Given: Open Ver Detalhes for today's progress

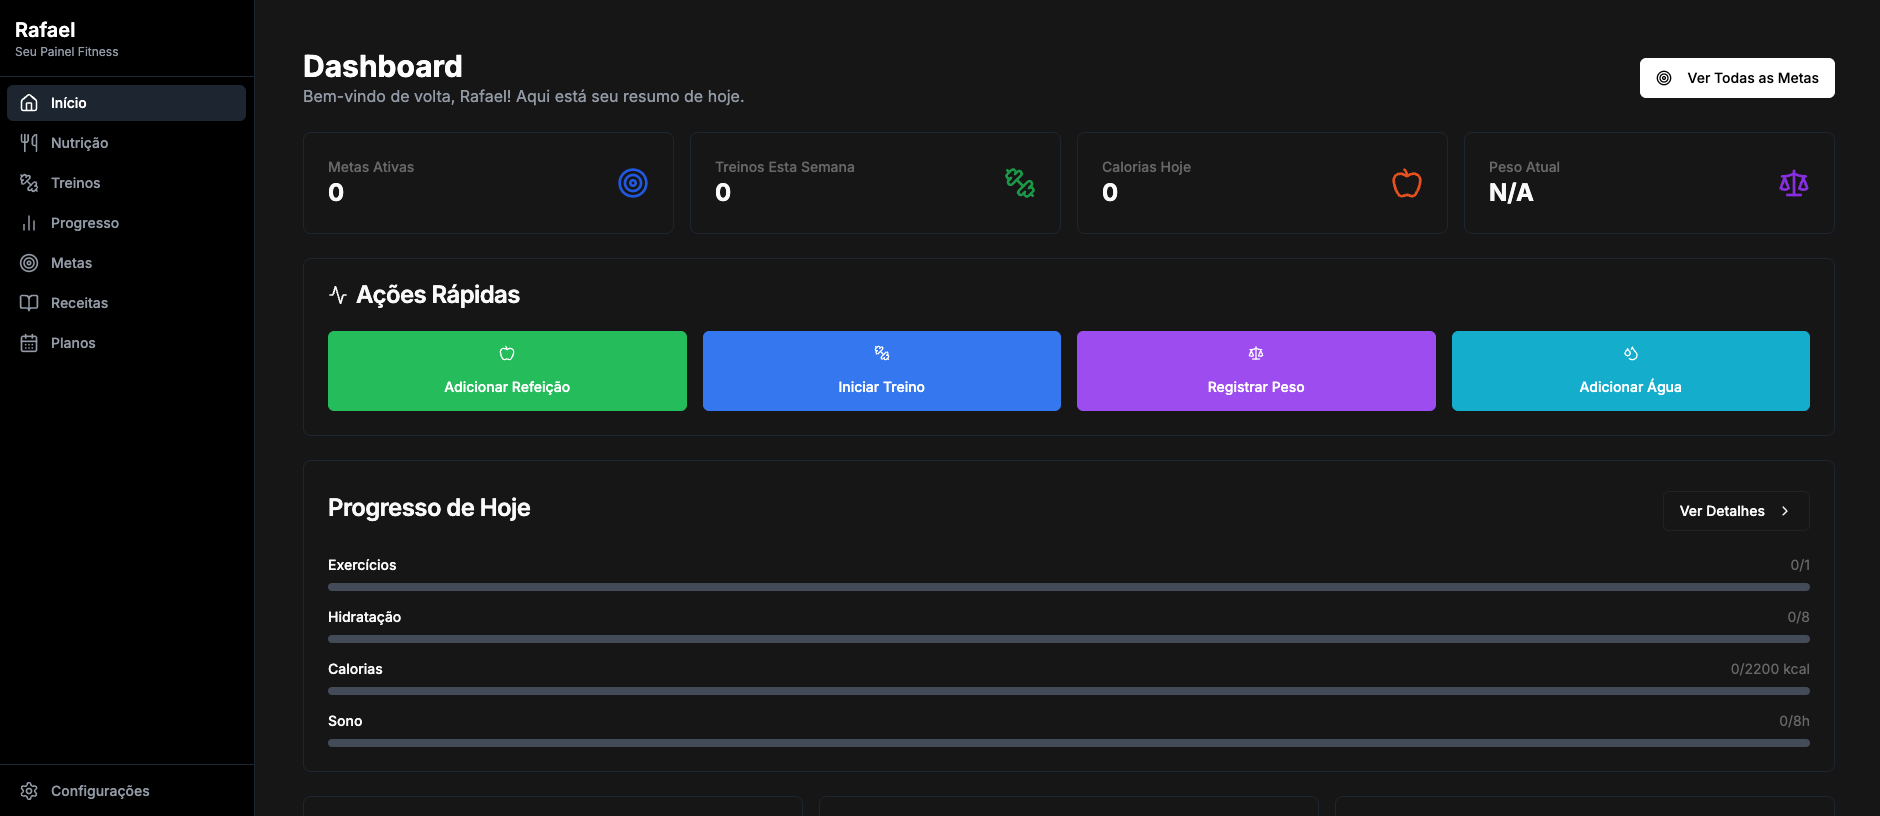Looking at the screenshot, I should point(1736,511).
